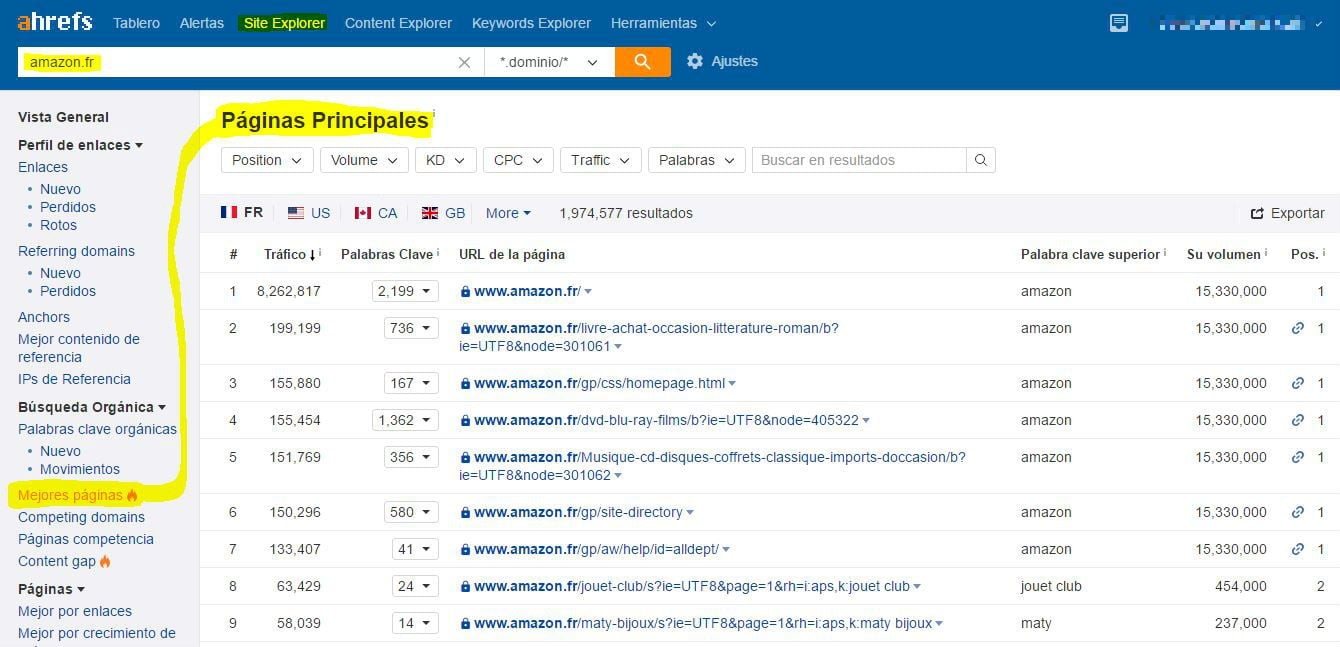
Task: Open Rotos under Enlaces
Action: [x=58, y=225]
